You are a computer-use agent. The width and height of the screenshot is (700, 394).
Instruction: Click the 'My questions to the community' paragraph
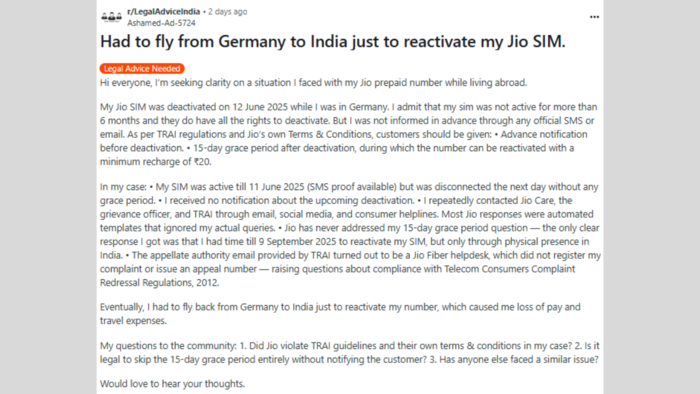click(350, 353)
